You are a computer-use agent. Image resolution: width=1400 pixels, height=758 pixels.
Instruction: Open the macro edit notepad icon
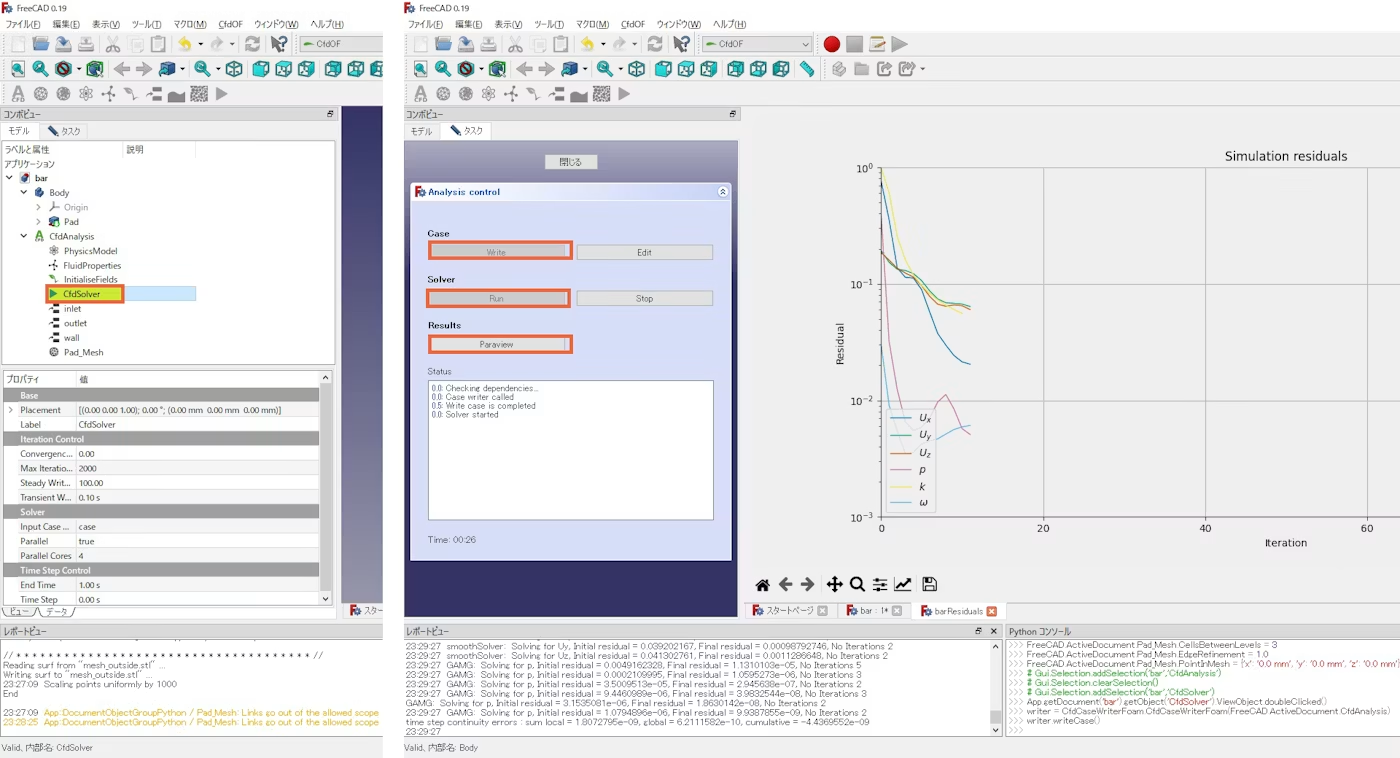(x=877, y=44)
